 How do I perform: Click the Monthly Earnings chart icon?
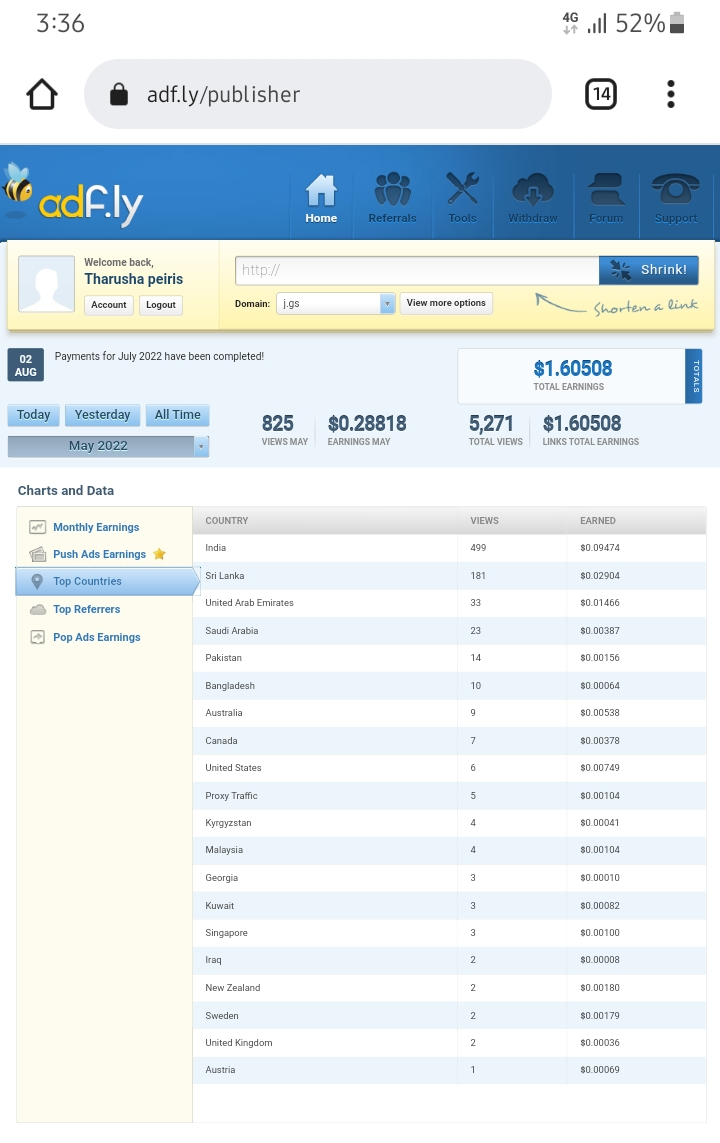click(x=37, y=527)
